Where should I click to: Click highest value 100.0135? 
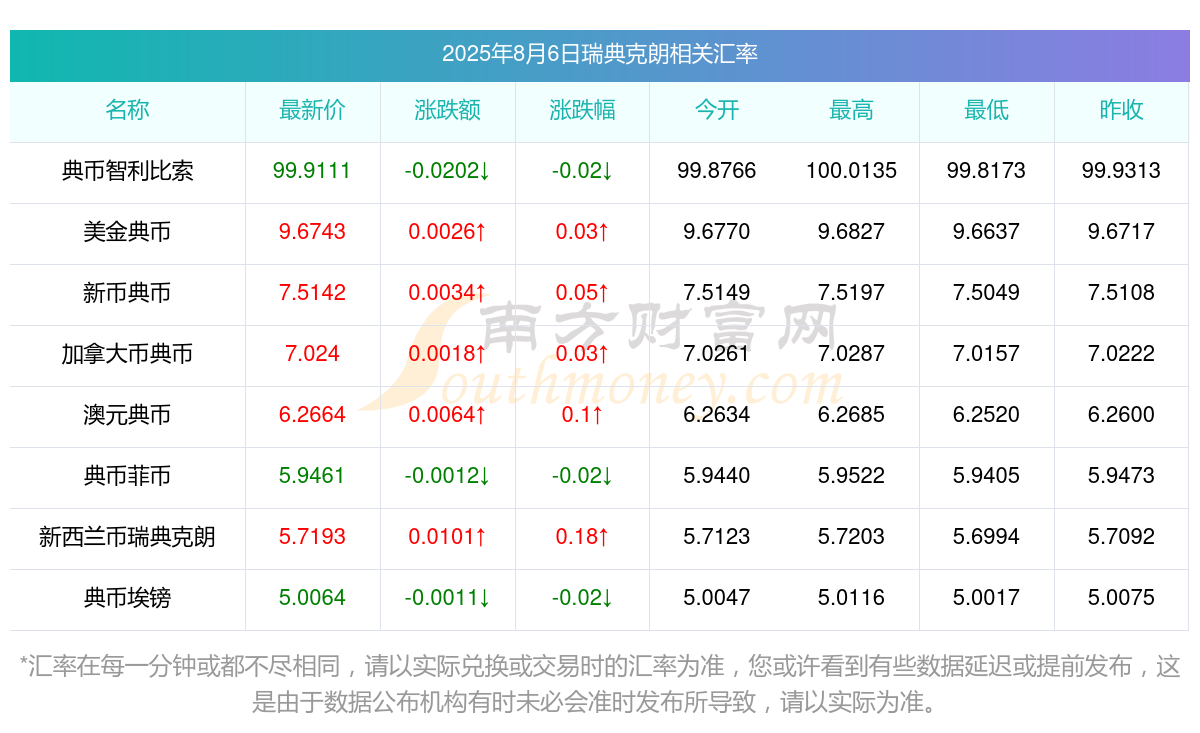851,171
